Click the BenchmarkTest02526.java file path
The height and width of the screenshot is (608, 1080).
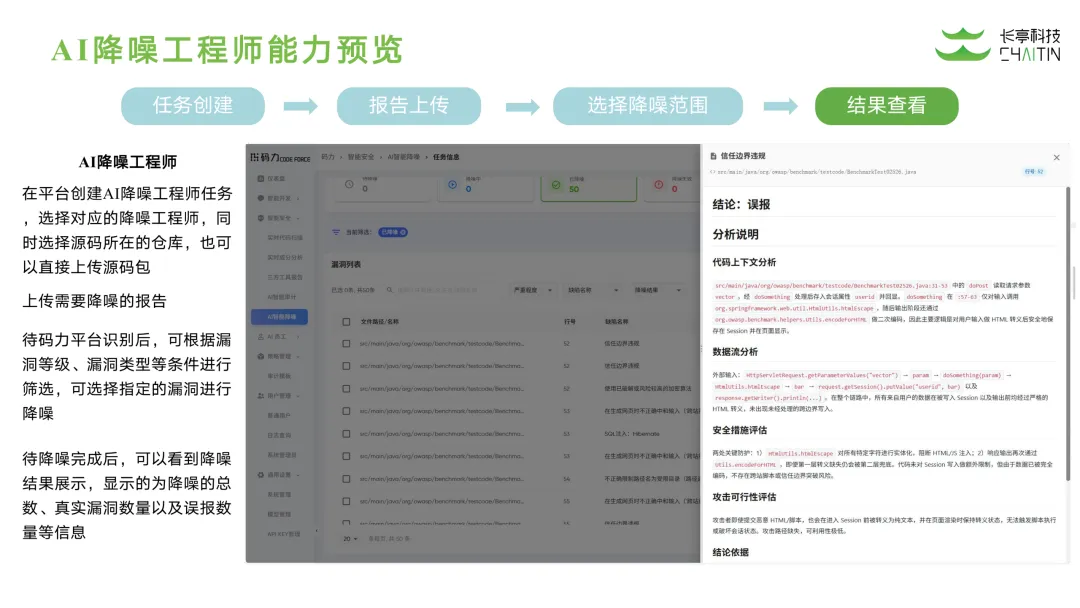click(817, 172)
